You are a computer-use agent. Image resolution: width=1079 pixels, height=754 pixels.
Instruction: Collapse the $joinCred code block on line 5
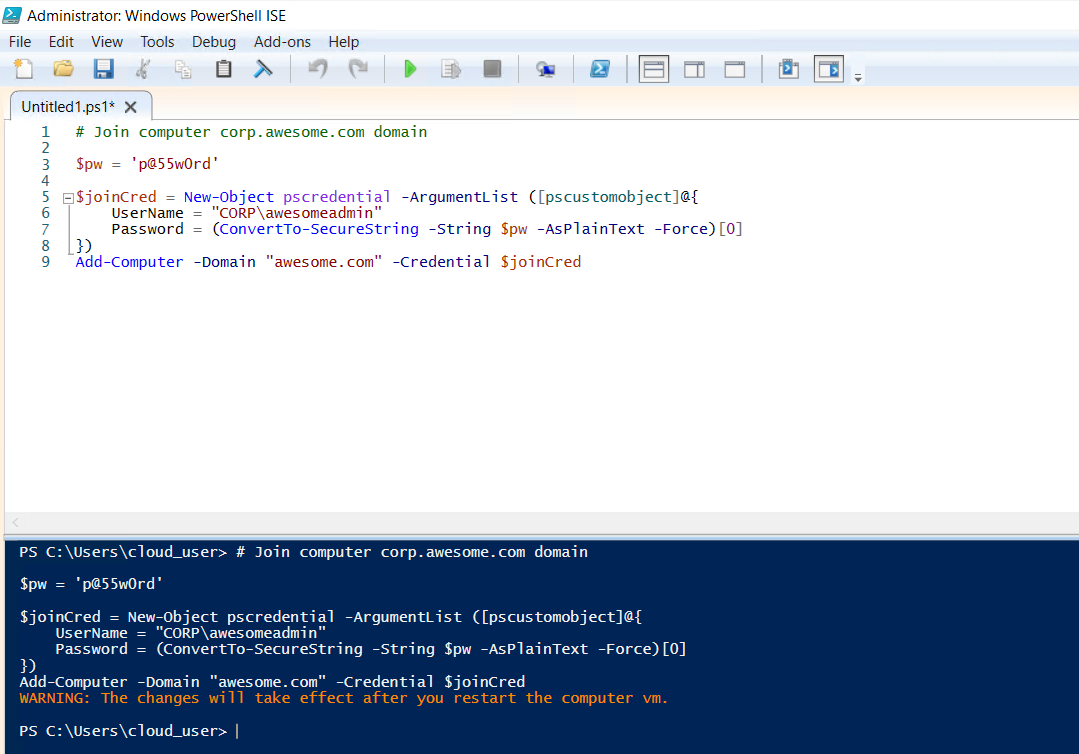68,198
